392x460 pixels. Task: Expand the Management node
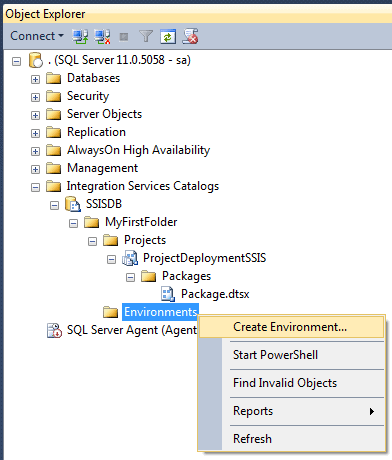pyautogui.click(x=35, y=169)
